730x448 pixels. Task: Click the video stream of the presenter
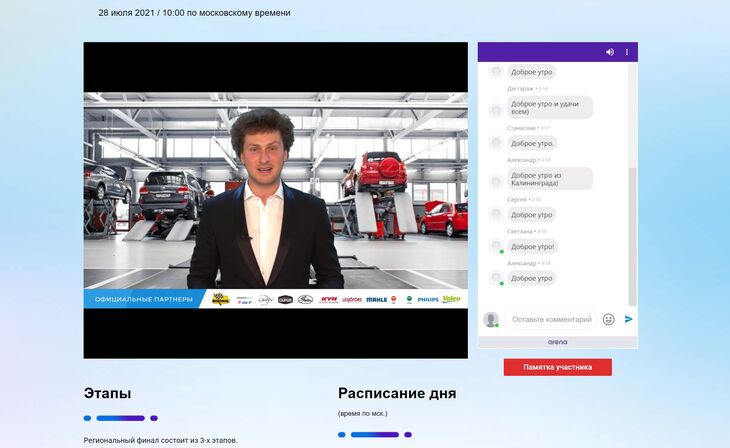pyautogui.click(x=276, y=200)
